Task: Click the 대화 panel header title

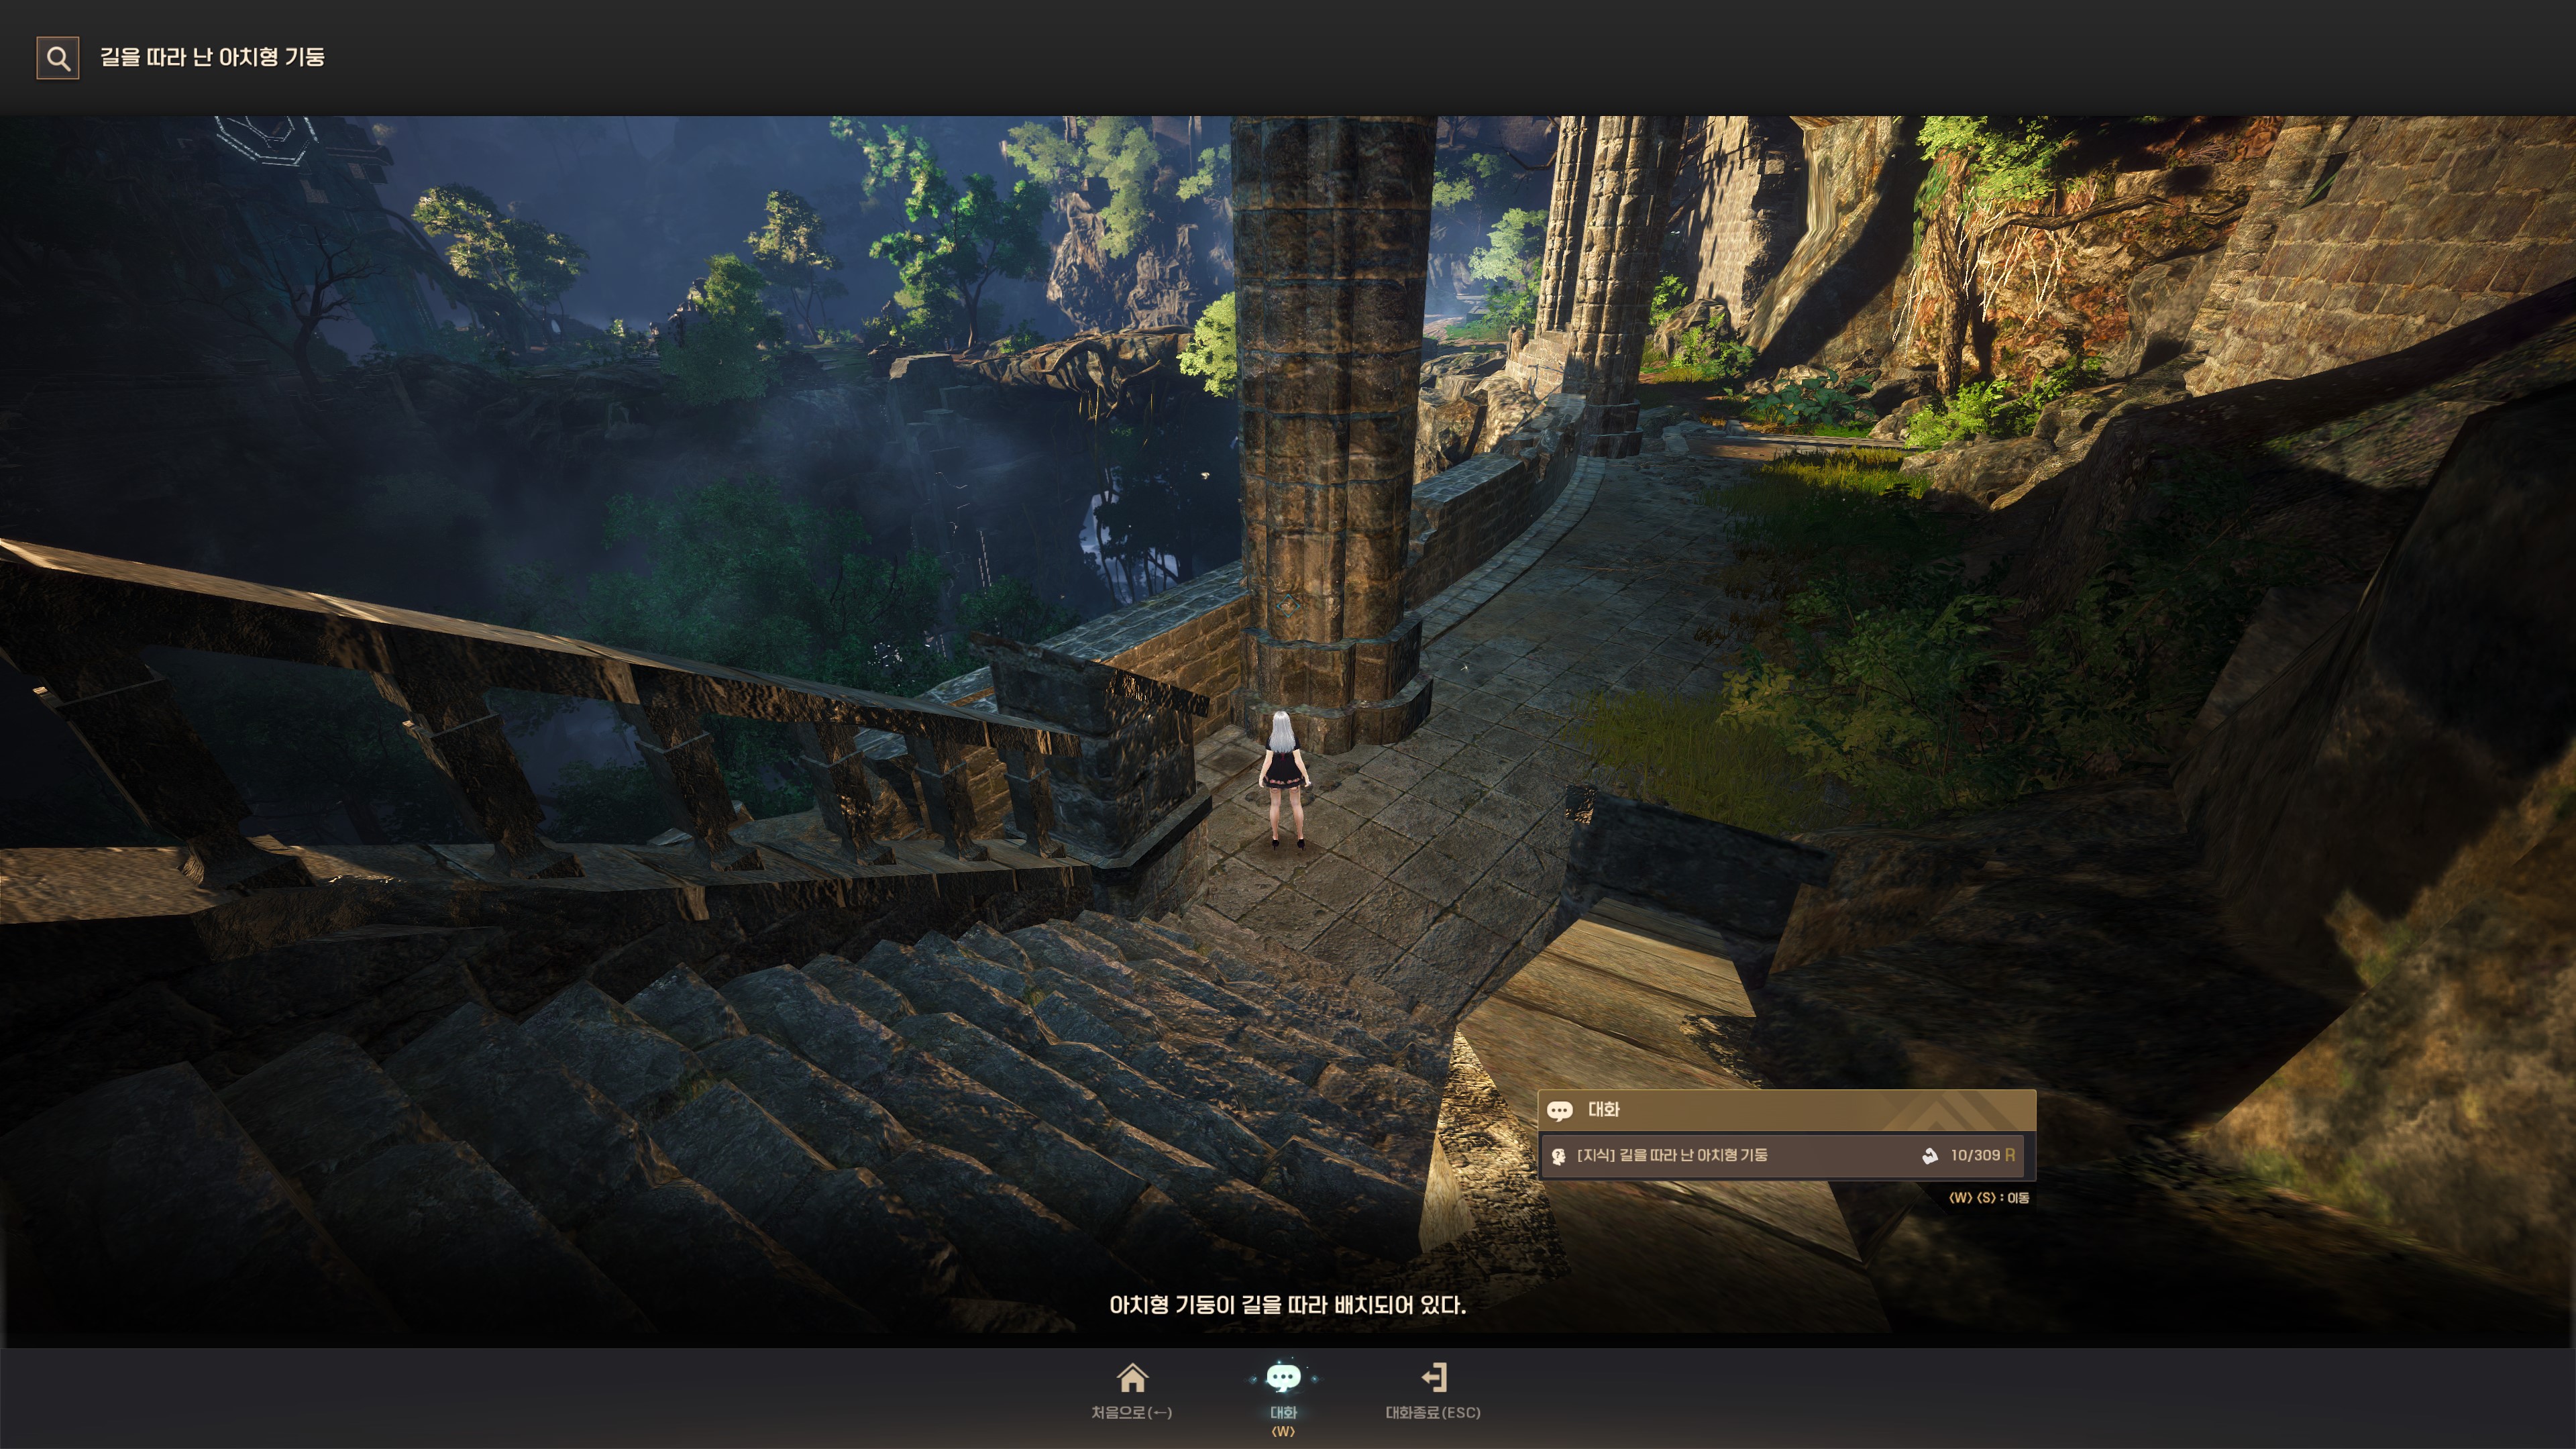Action: coord(1604,1110)
